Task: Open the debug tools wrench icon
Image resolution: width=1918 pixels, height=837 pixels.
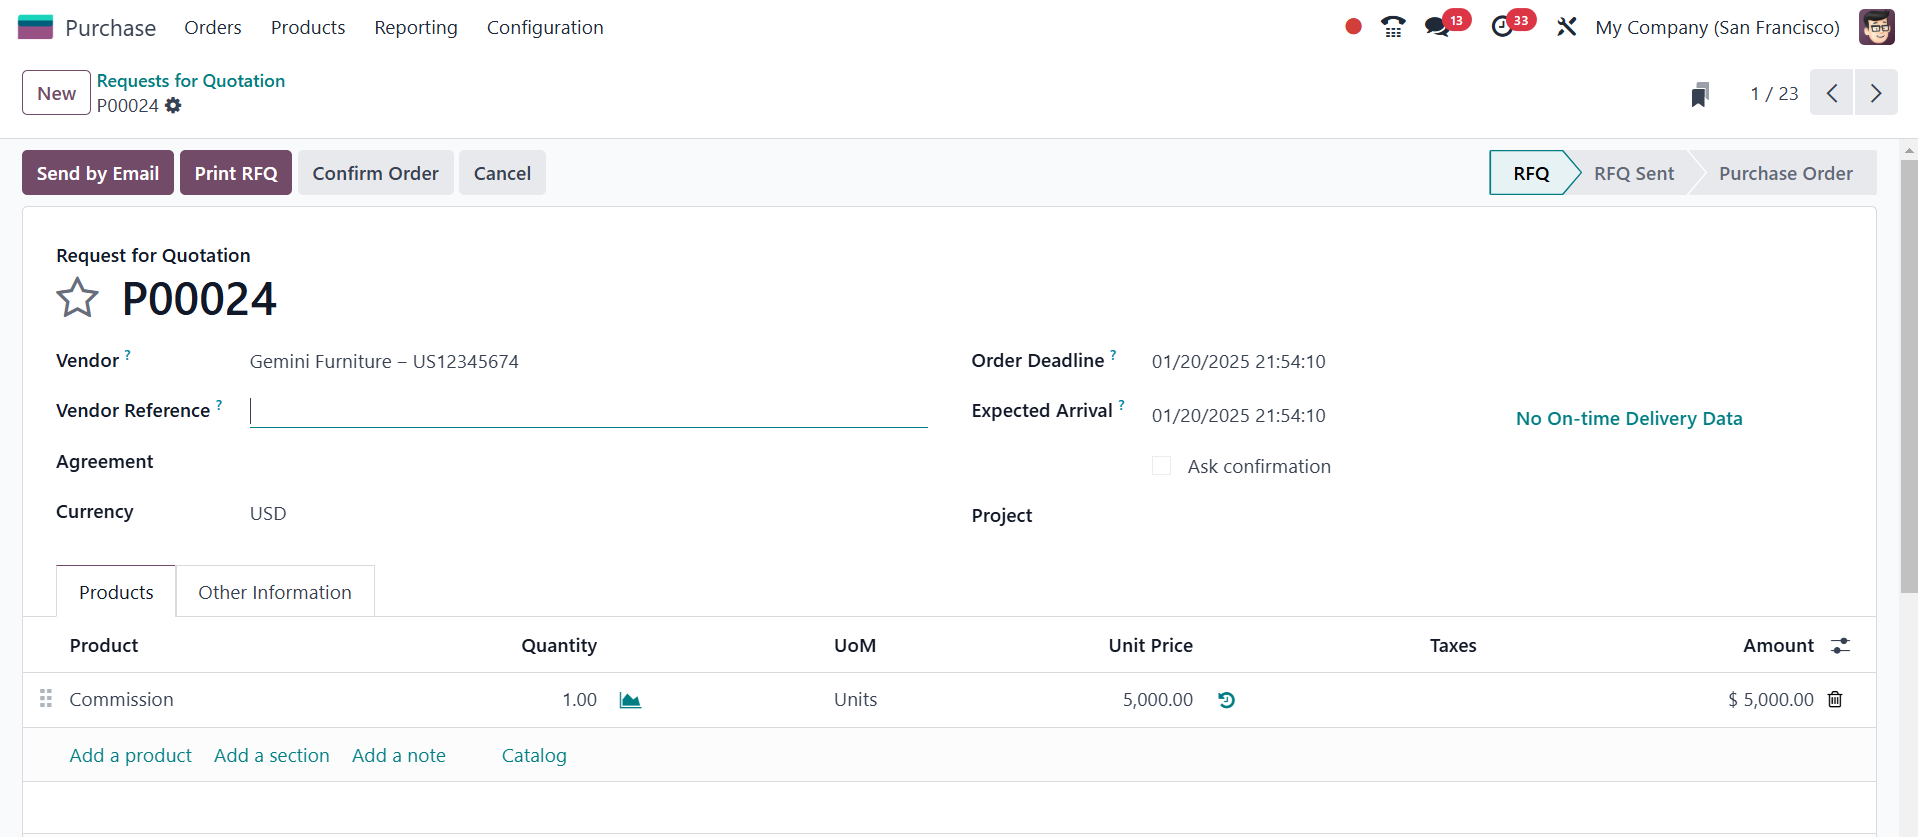Action: [x=1566, y=27]
